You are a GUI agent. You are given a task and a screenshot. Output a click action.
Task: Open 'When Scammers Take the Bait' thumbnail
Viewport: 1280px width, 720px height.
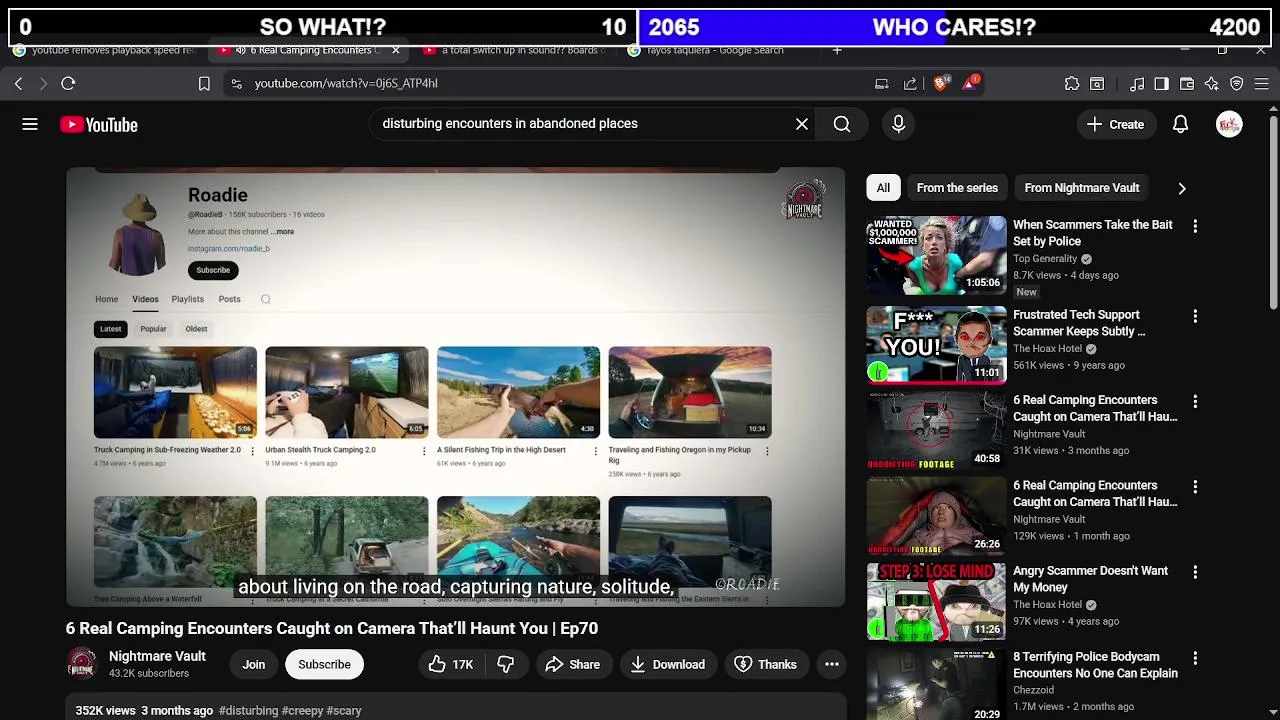click(x=936, y=254)
